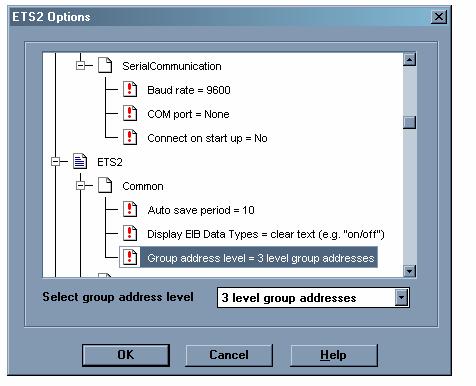Select 'Display EIB Data Types' row
Screen dimensions: 476x386
(266, 234)
